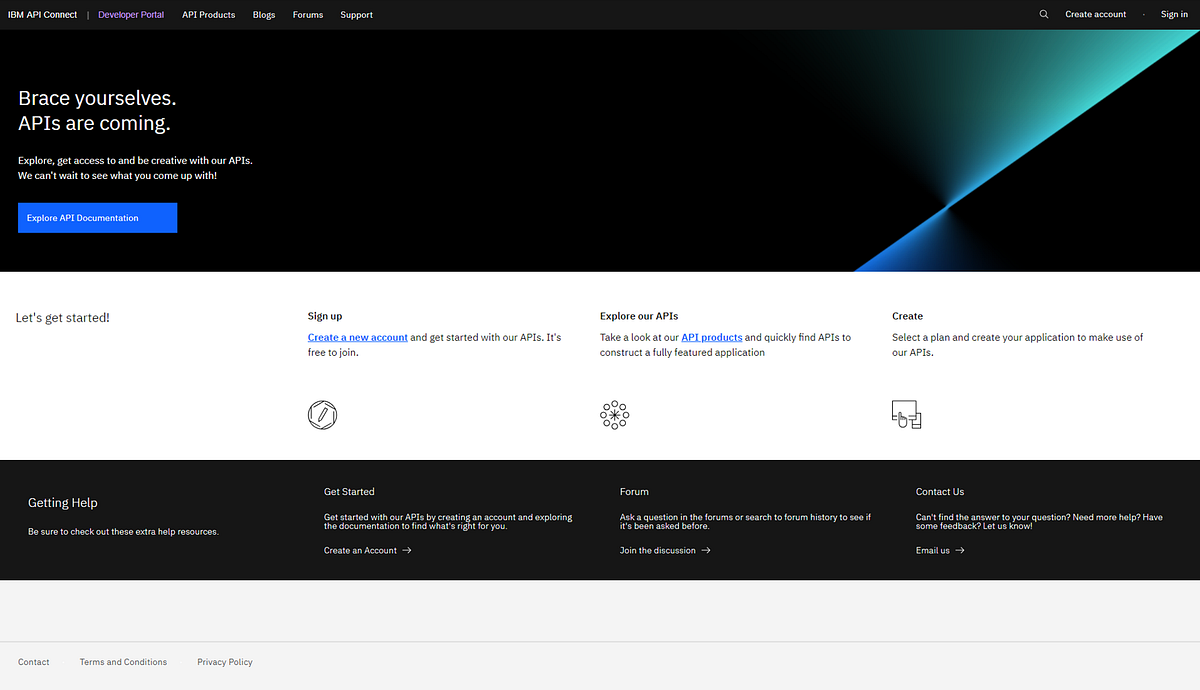The width and height of the screenshot is (1200, 690).
Task: Open the API Products navigation item
Action: (x=208, y=14)
